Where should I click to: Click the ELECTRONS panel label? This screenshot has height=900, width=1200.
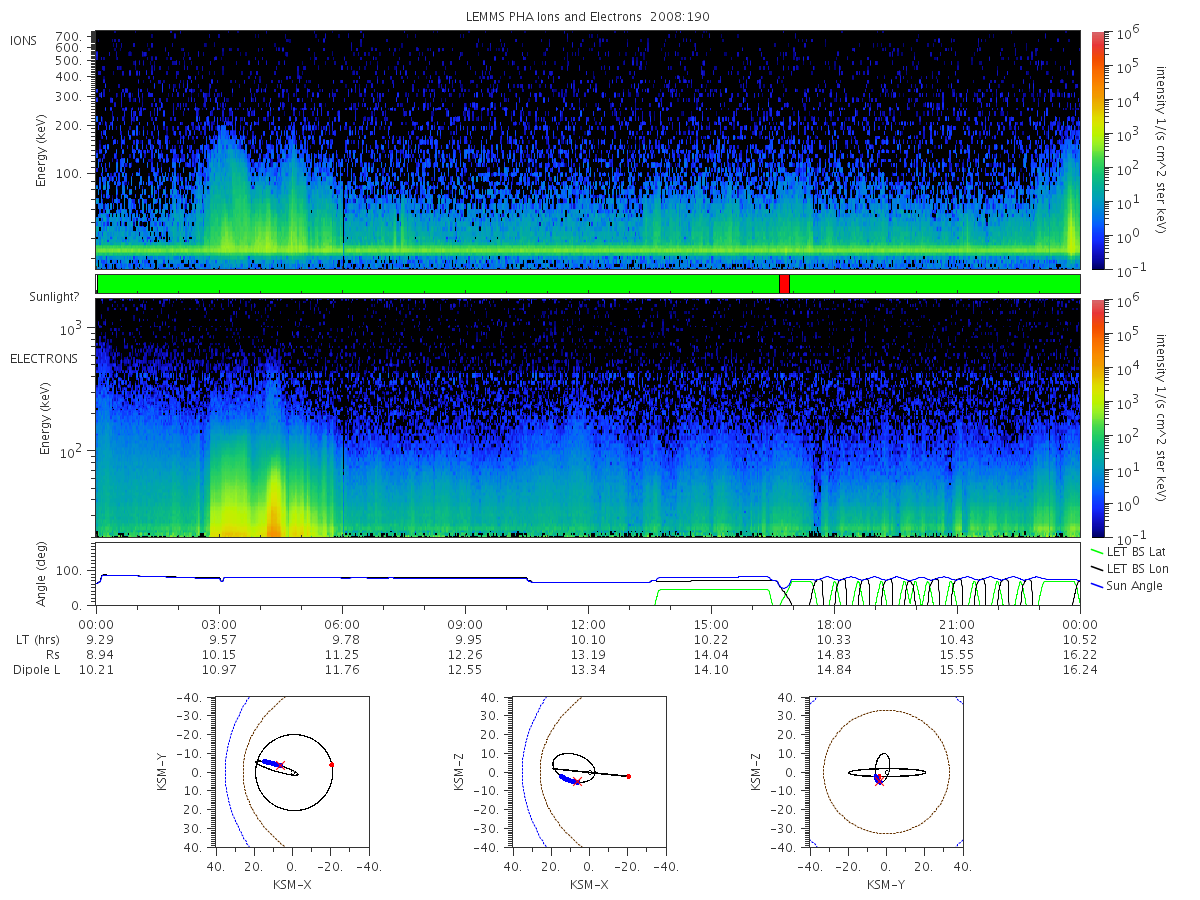43,358
